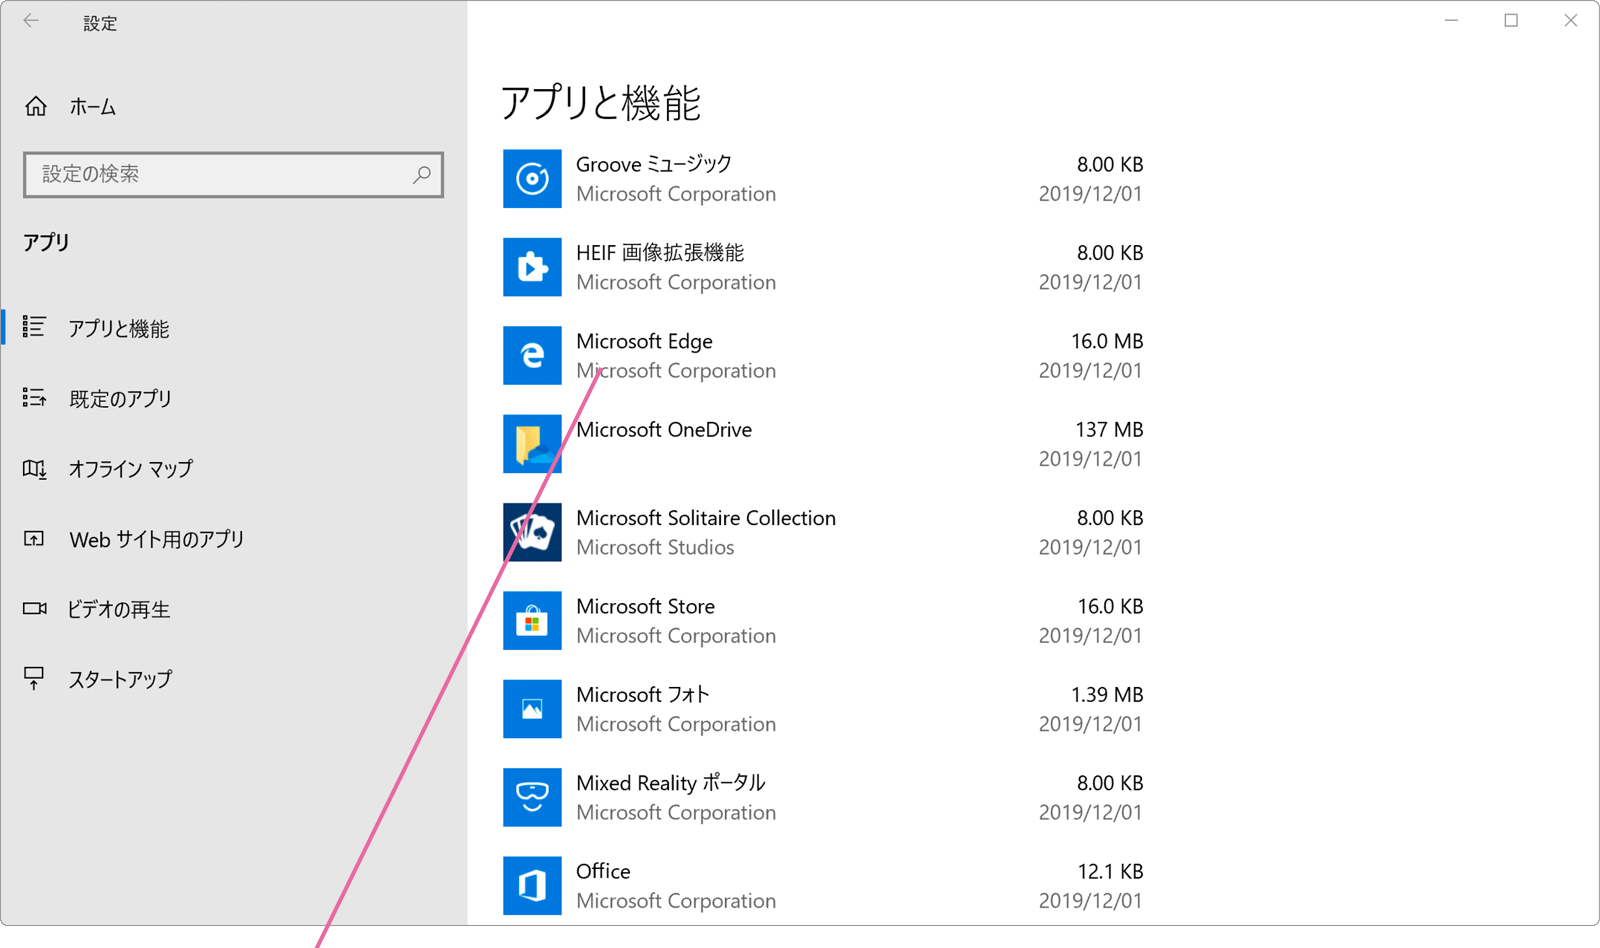Viewport: 1600px width, 948px height.
Task: Click the Microsoft フォト app icon
Action: click(532, 709)
